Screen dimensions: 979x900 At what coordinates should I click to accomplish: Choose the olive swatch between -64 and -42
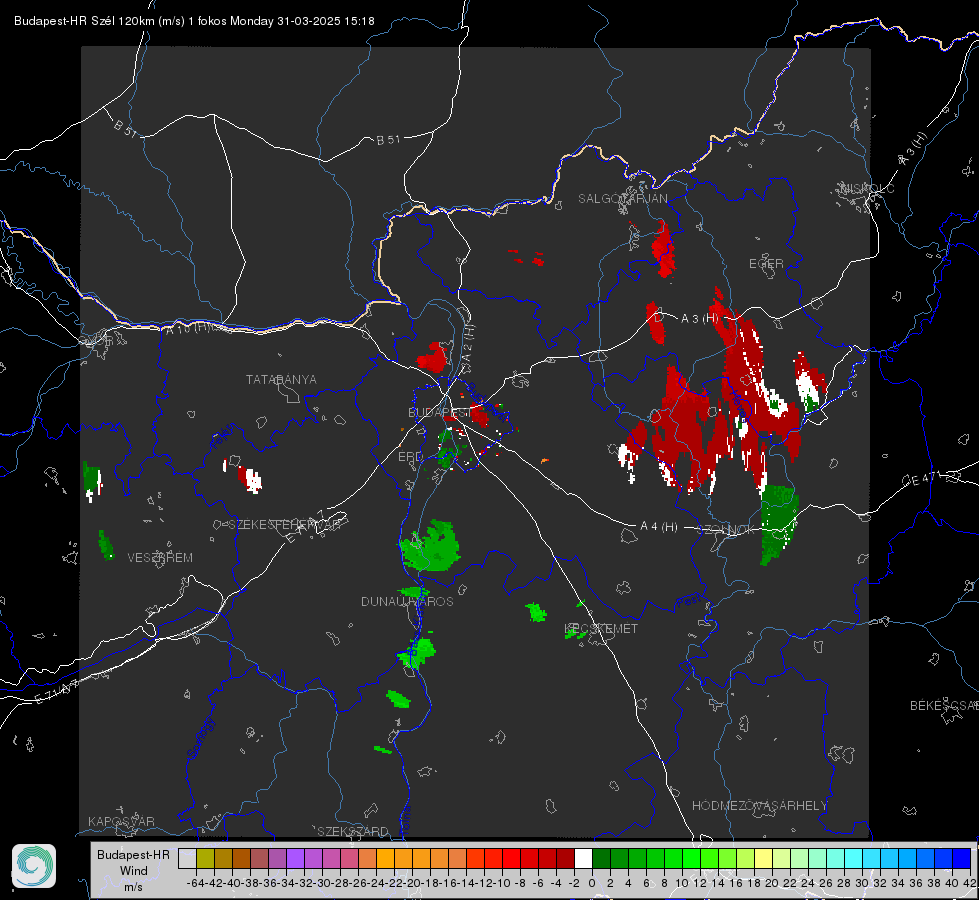[205, 859]
